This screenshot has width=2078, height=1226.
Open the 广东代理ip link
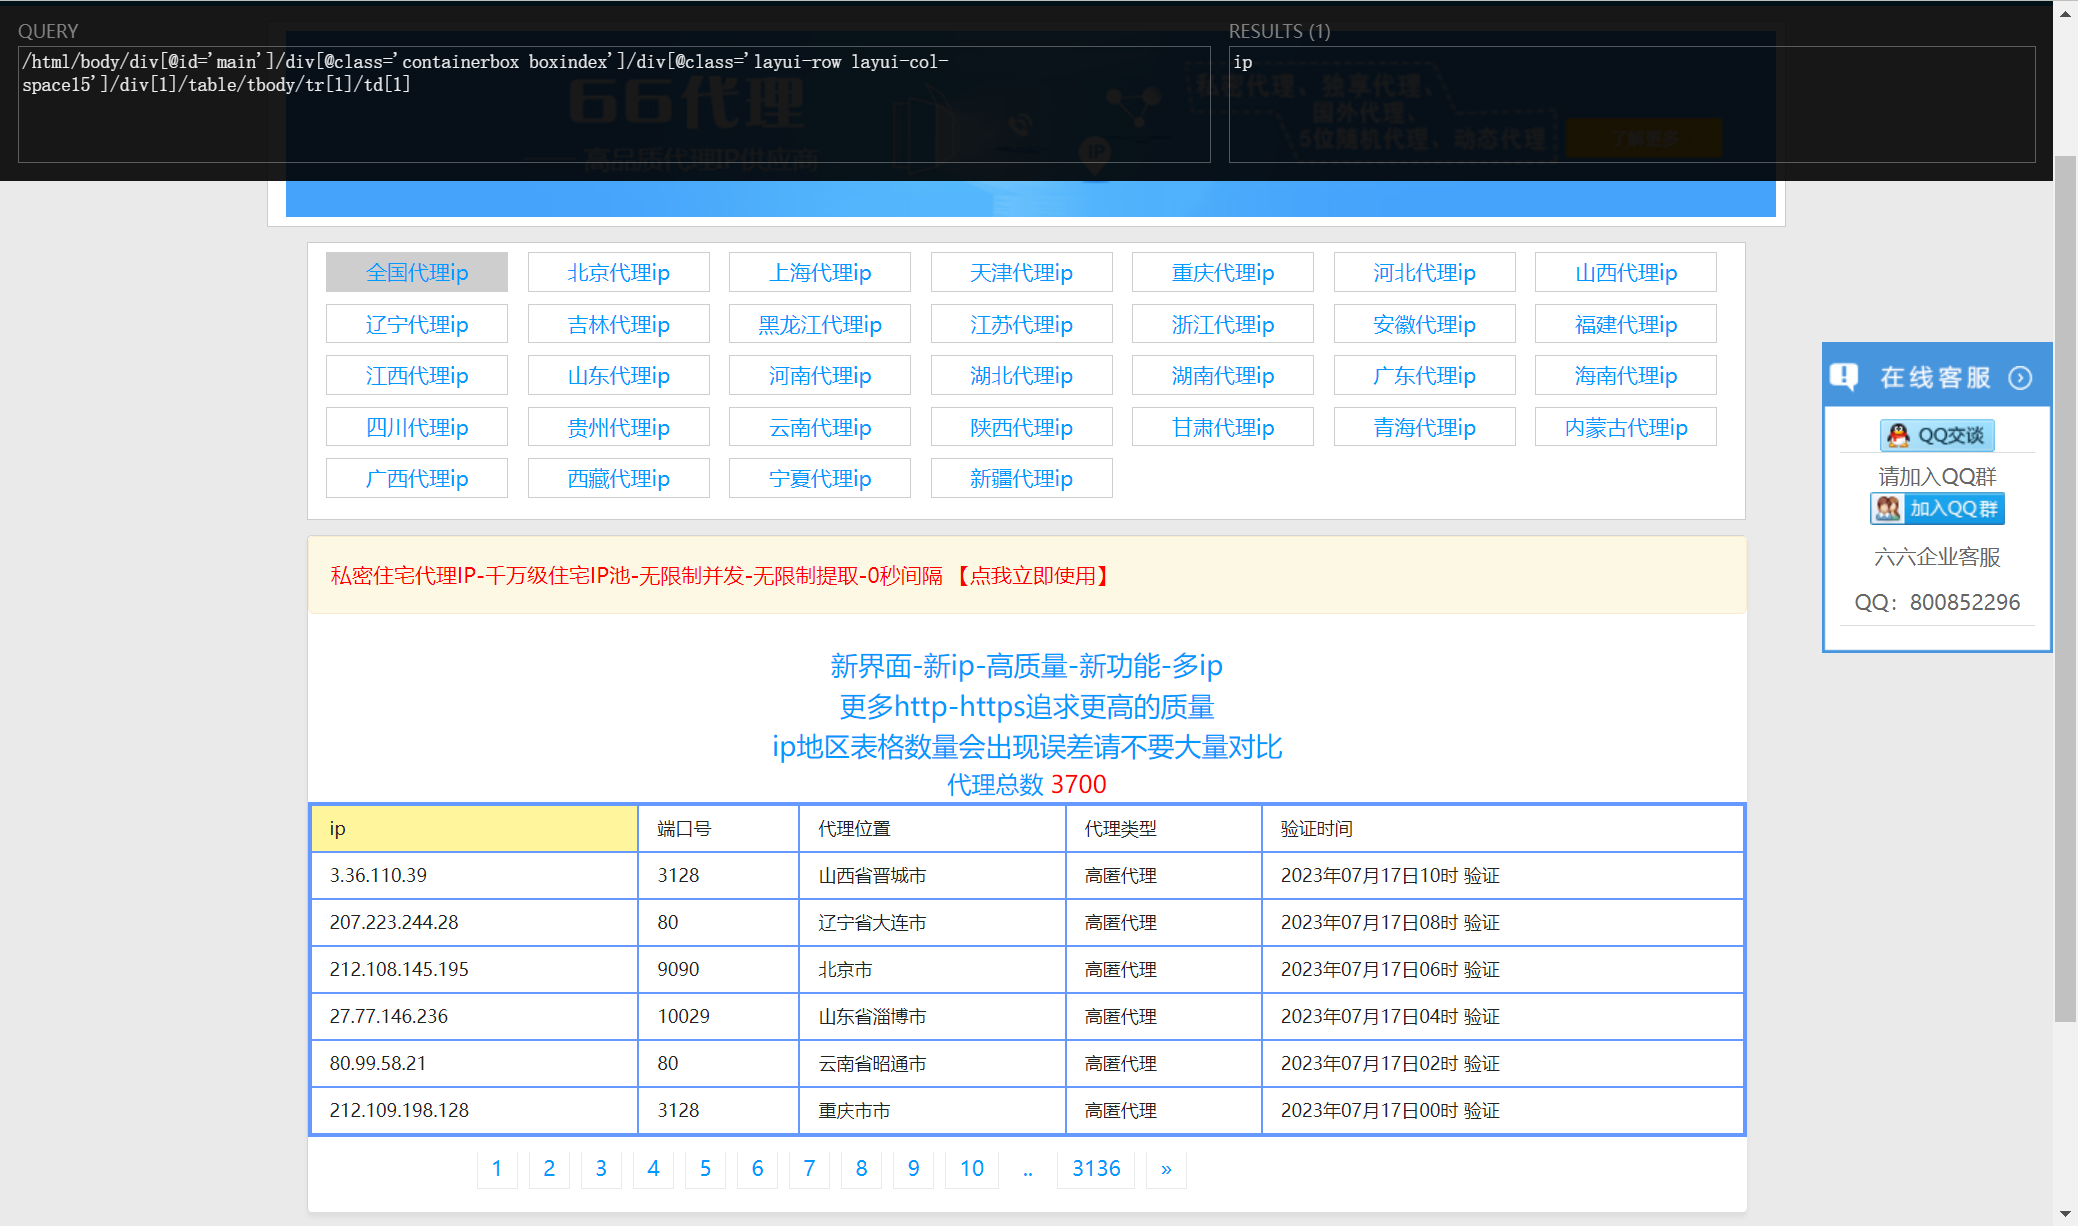coord(1424,375)
